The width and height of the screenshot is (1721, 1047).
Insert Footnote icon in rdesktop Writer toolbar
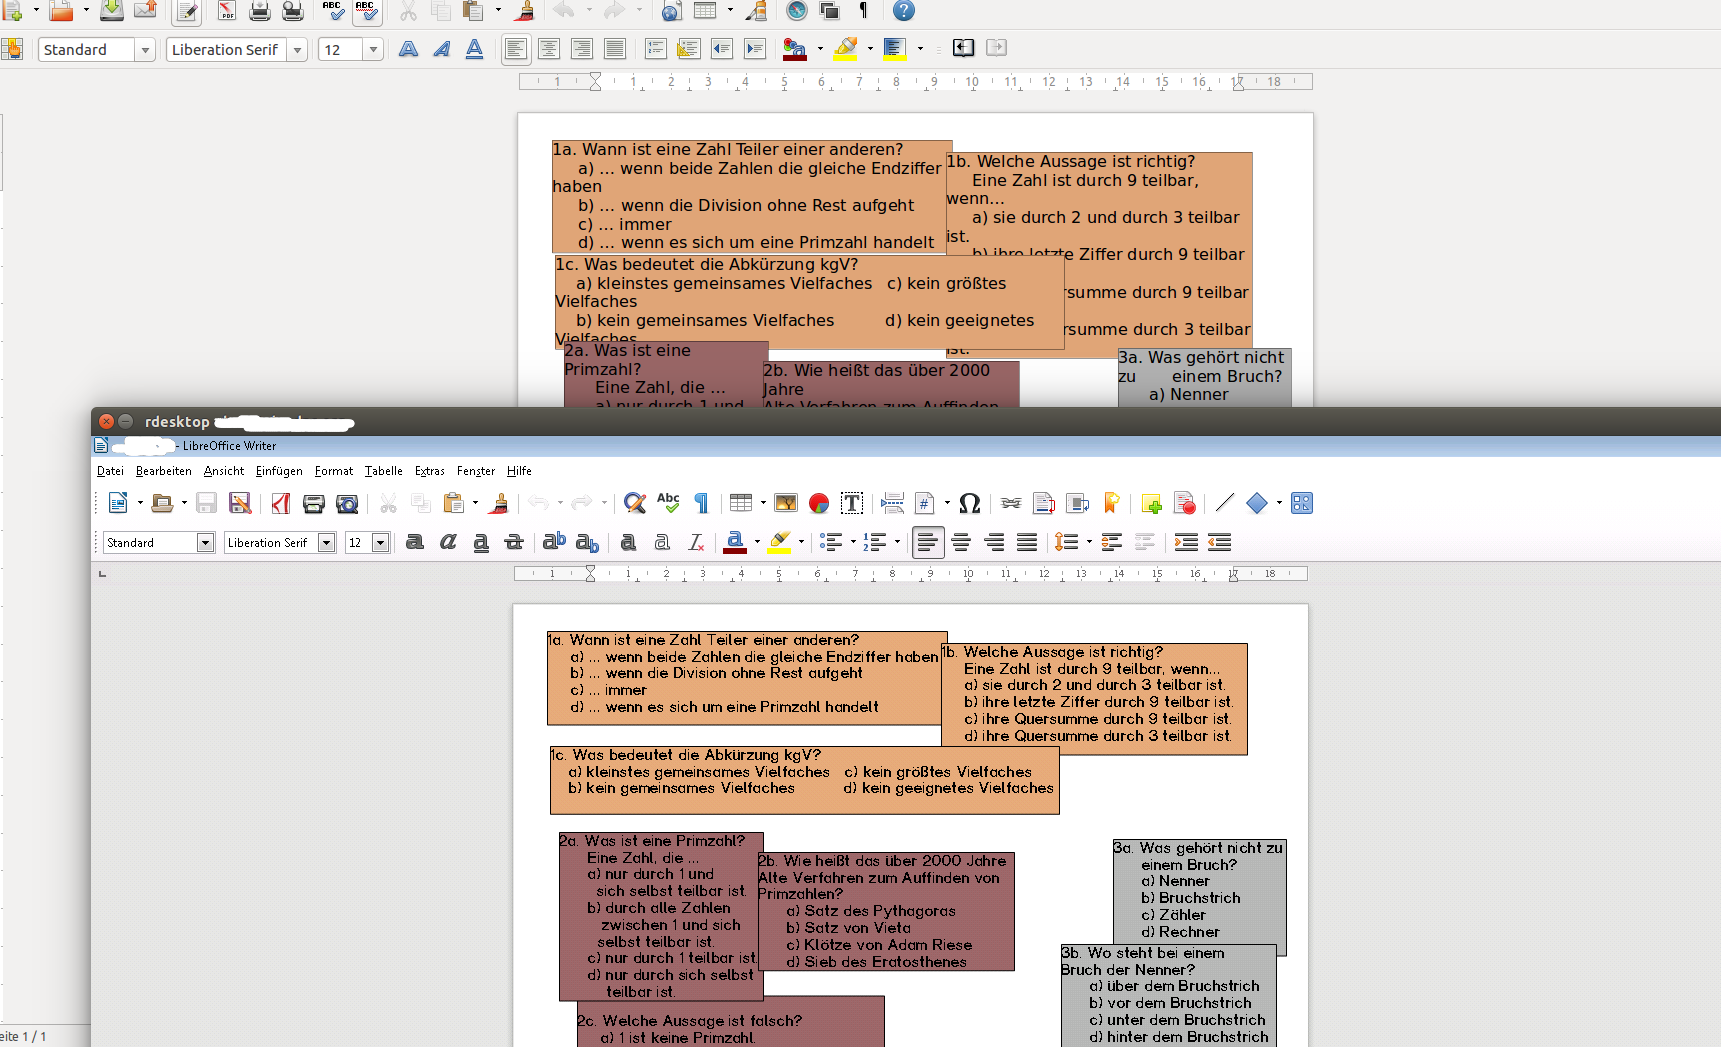(x=1044, y=503)
